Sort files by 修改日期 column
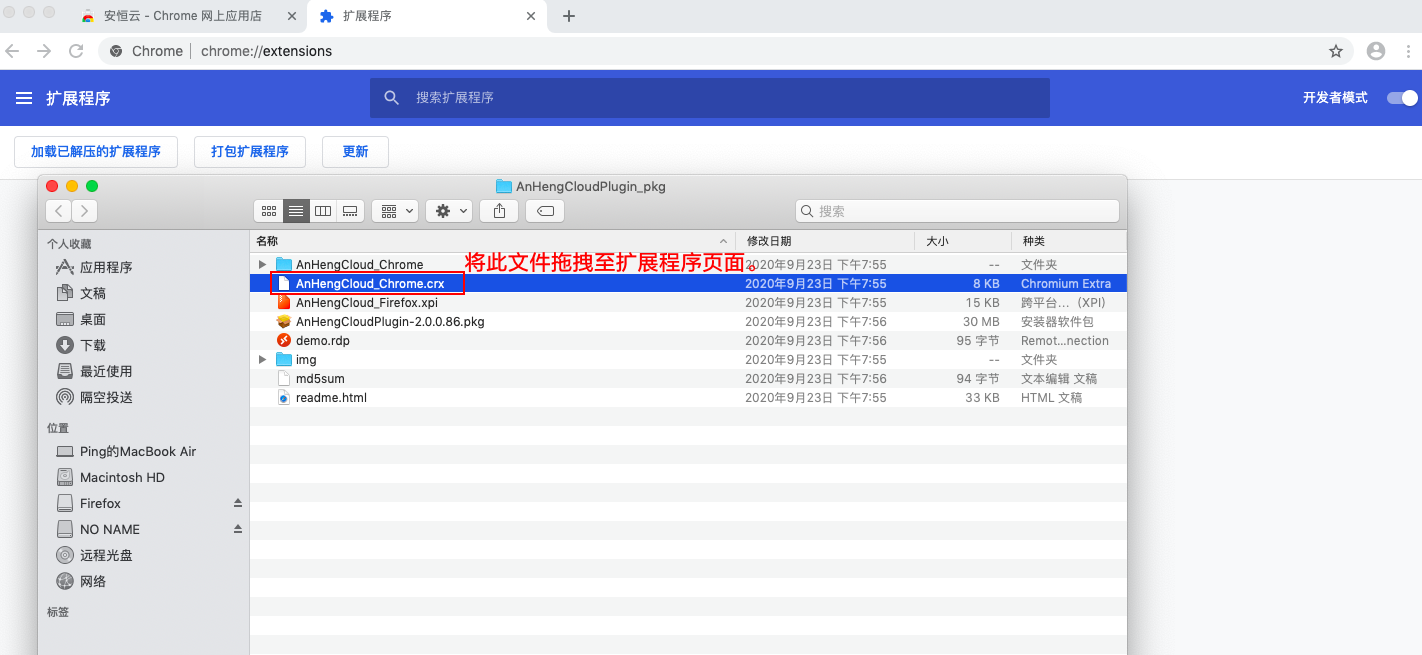Viewport: 1422px width, 655px height. coord(825,241)
